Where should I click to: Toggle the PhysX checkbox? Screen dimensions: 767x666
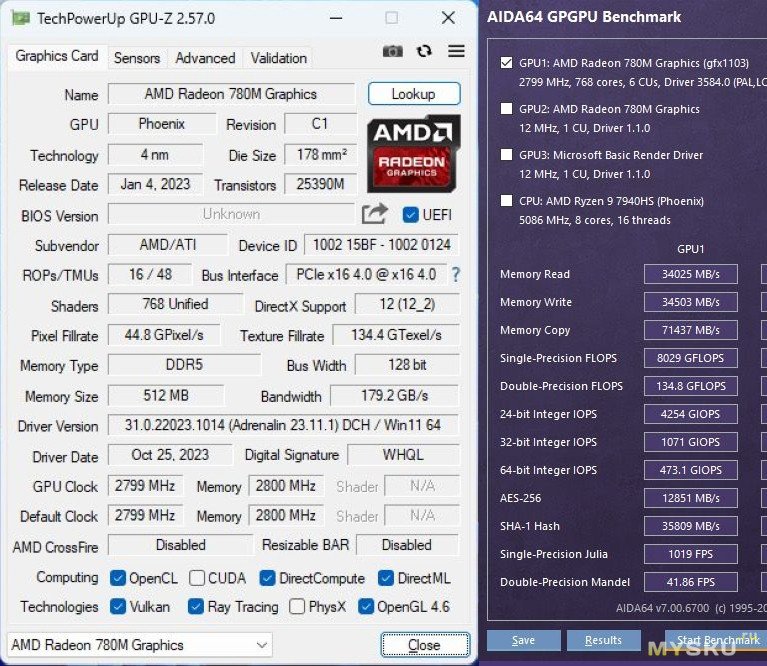click(297, 606)
